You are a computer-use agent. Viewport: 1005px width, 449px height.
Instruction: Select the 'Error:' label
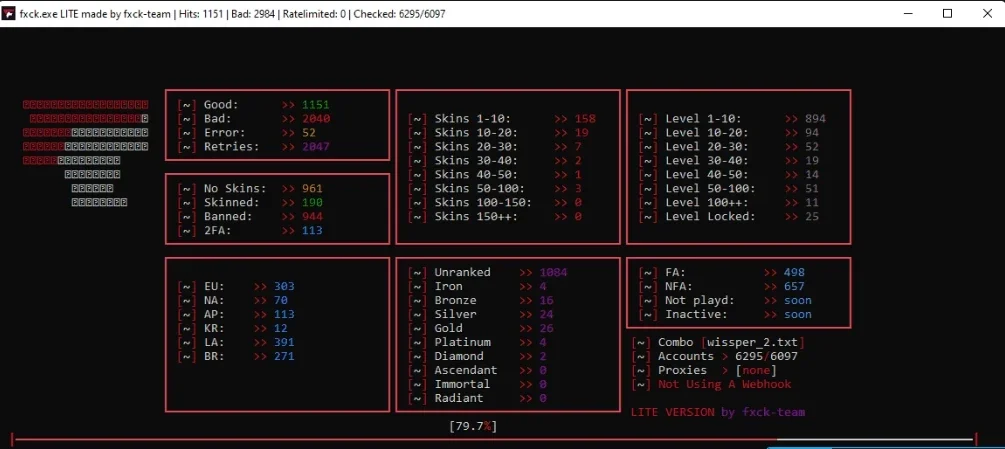(x=225, y=133)
